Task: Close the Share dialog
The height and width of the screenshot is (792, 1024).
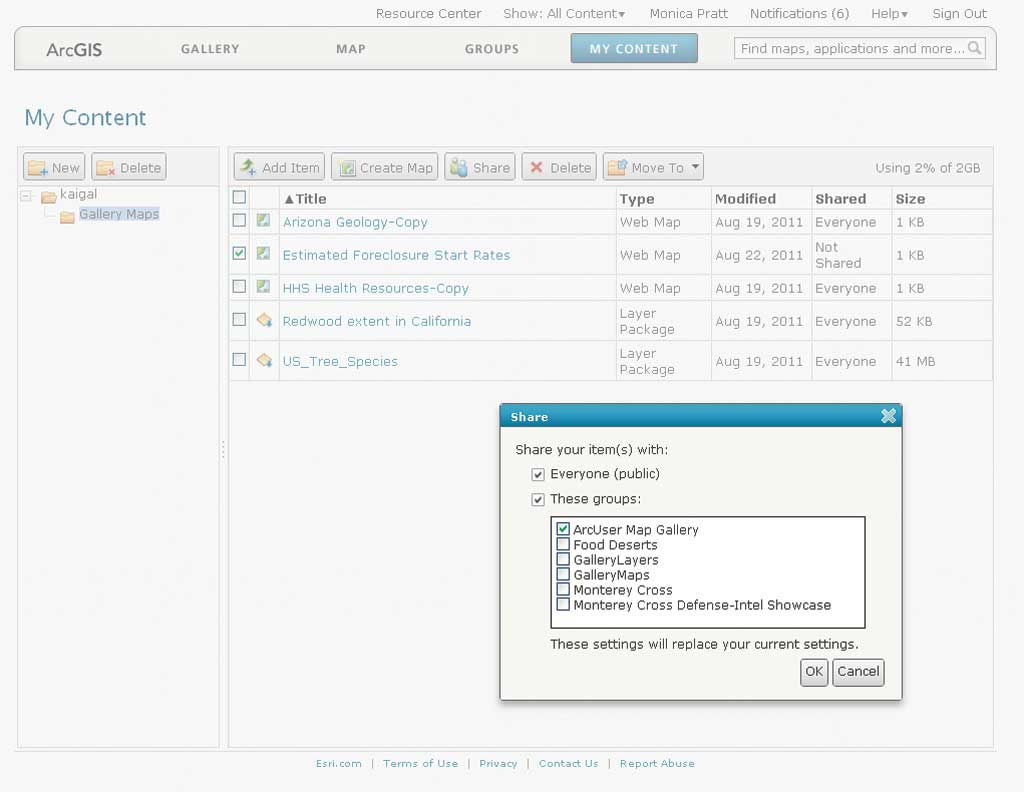Action: [888, 416]
